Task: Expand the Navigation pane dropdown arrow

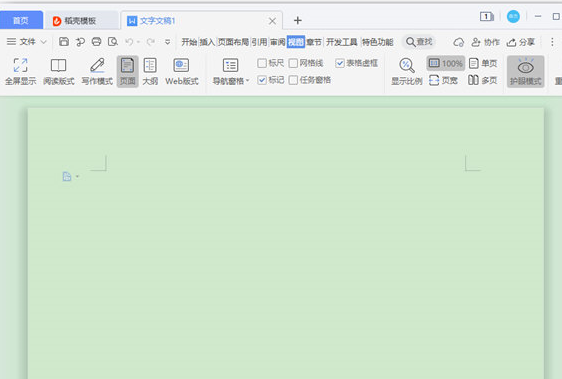Action: (247, 80)
